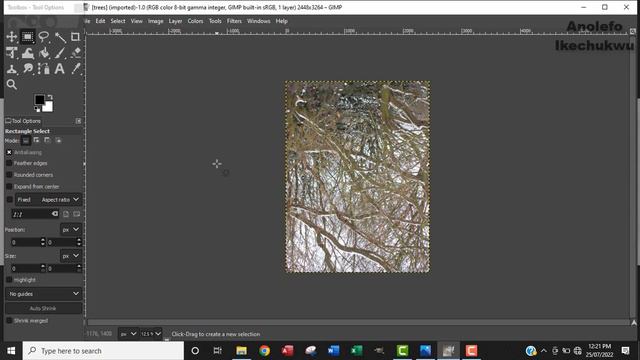This screenshot has width=640, height=360.
Task: Open the Select menu
Action: pyautogui.click(x=118, y=21)
